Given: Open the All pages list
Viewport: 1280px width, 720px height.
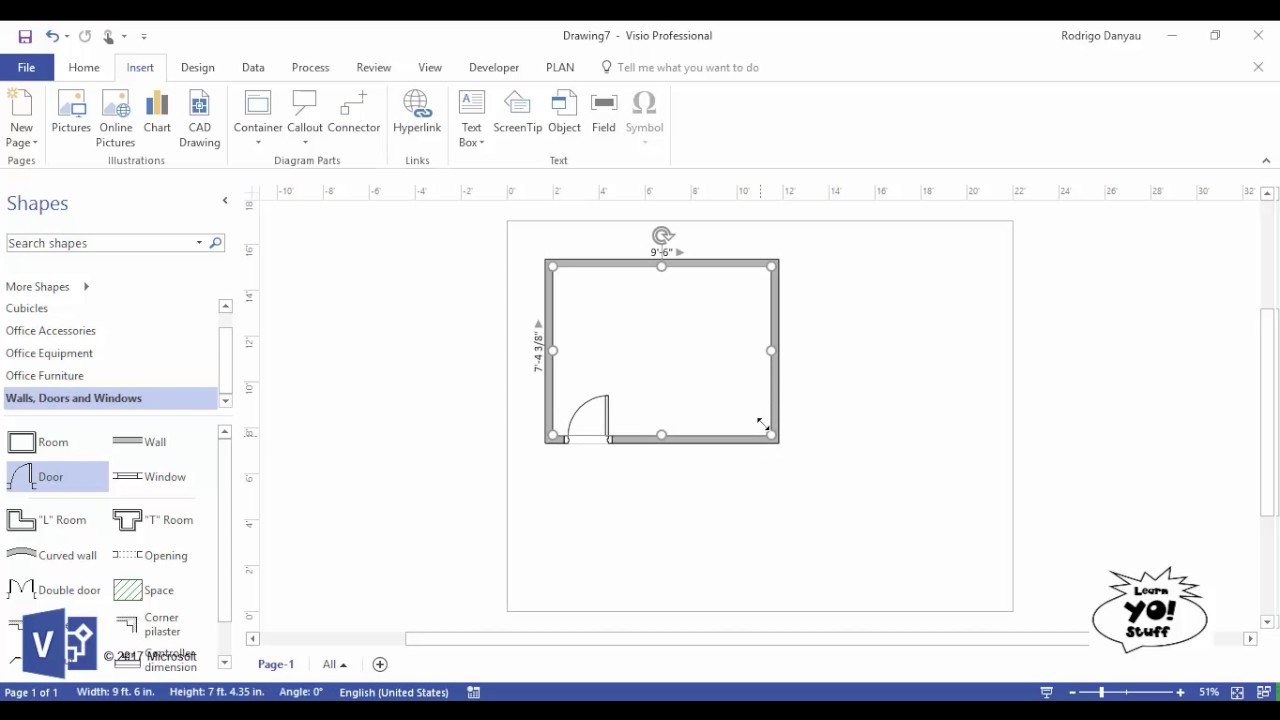Looking at the screenshot, I should (x=334, y=664).
